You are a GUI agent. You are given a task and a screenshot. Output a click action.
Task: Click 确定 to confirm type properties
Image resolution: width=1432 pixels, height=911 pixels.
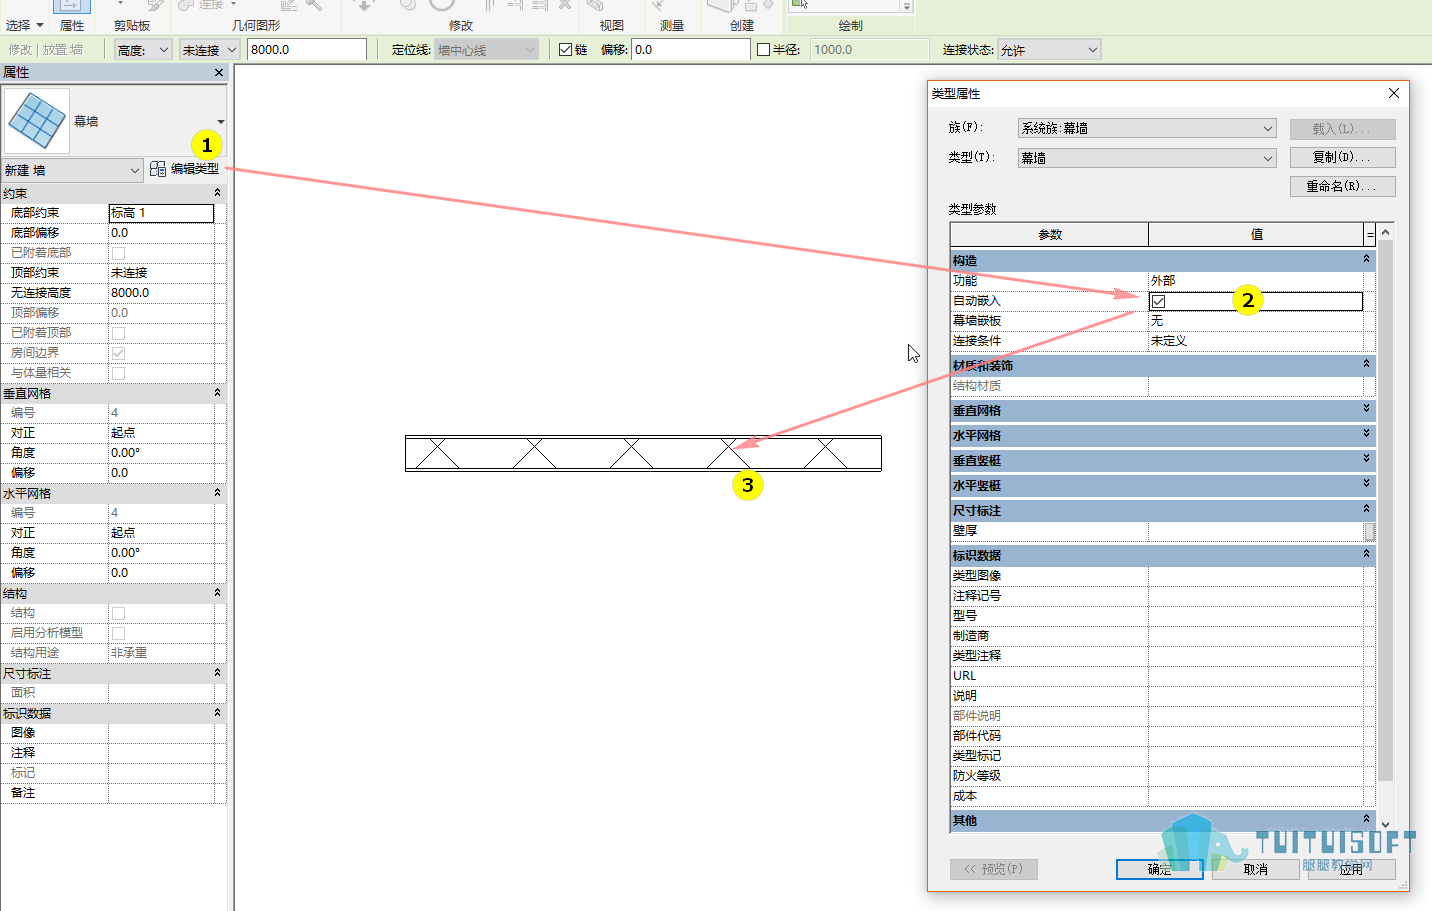click(x=1159, y=869)
